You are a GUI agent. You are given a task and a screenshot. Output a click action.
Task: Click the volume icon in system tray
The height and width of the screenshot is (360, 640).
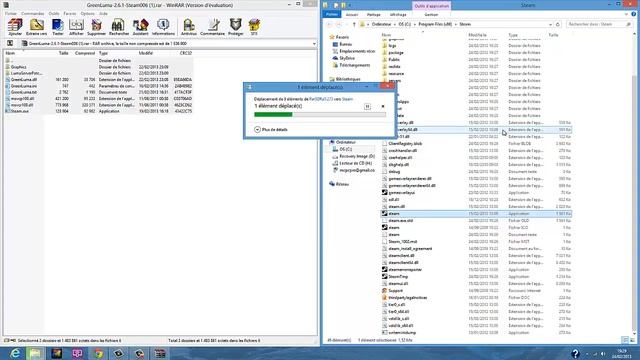point(602,353)
